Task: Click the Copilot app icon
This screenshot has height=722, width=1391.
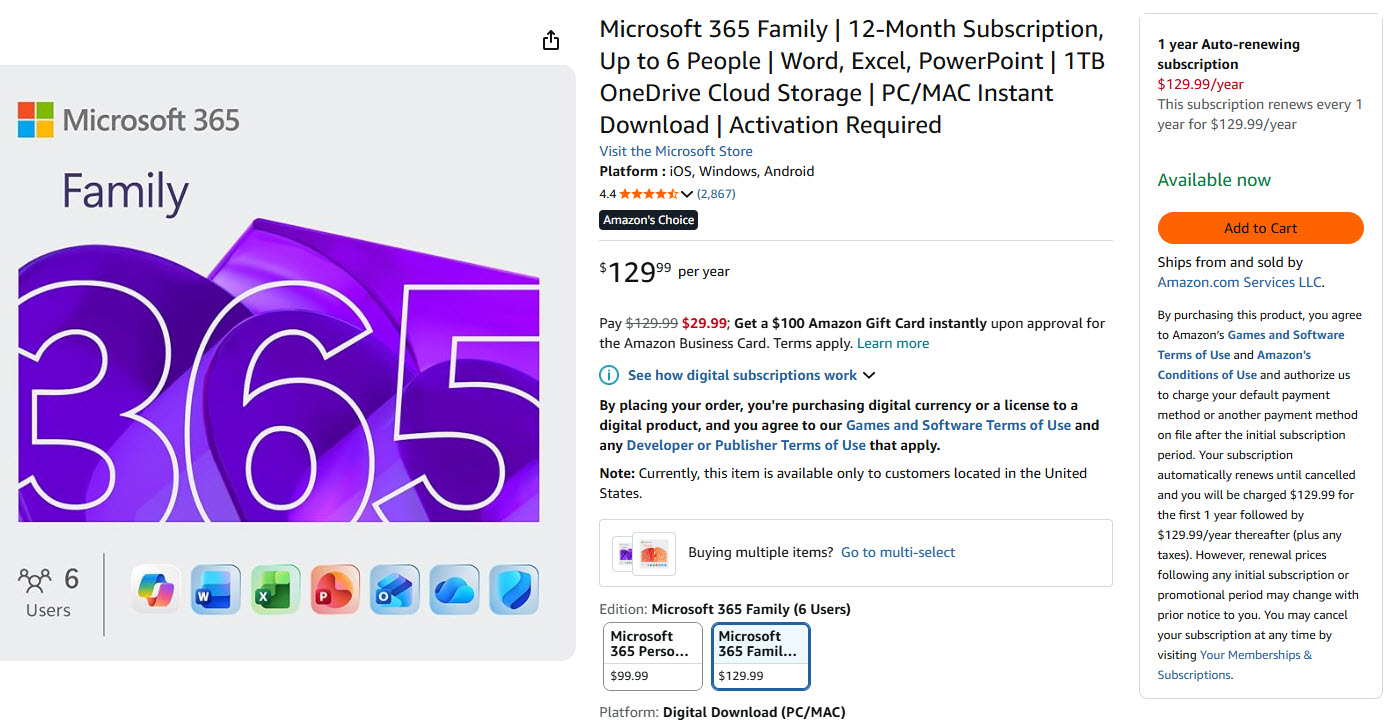Action: click(155, 590)
